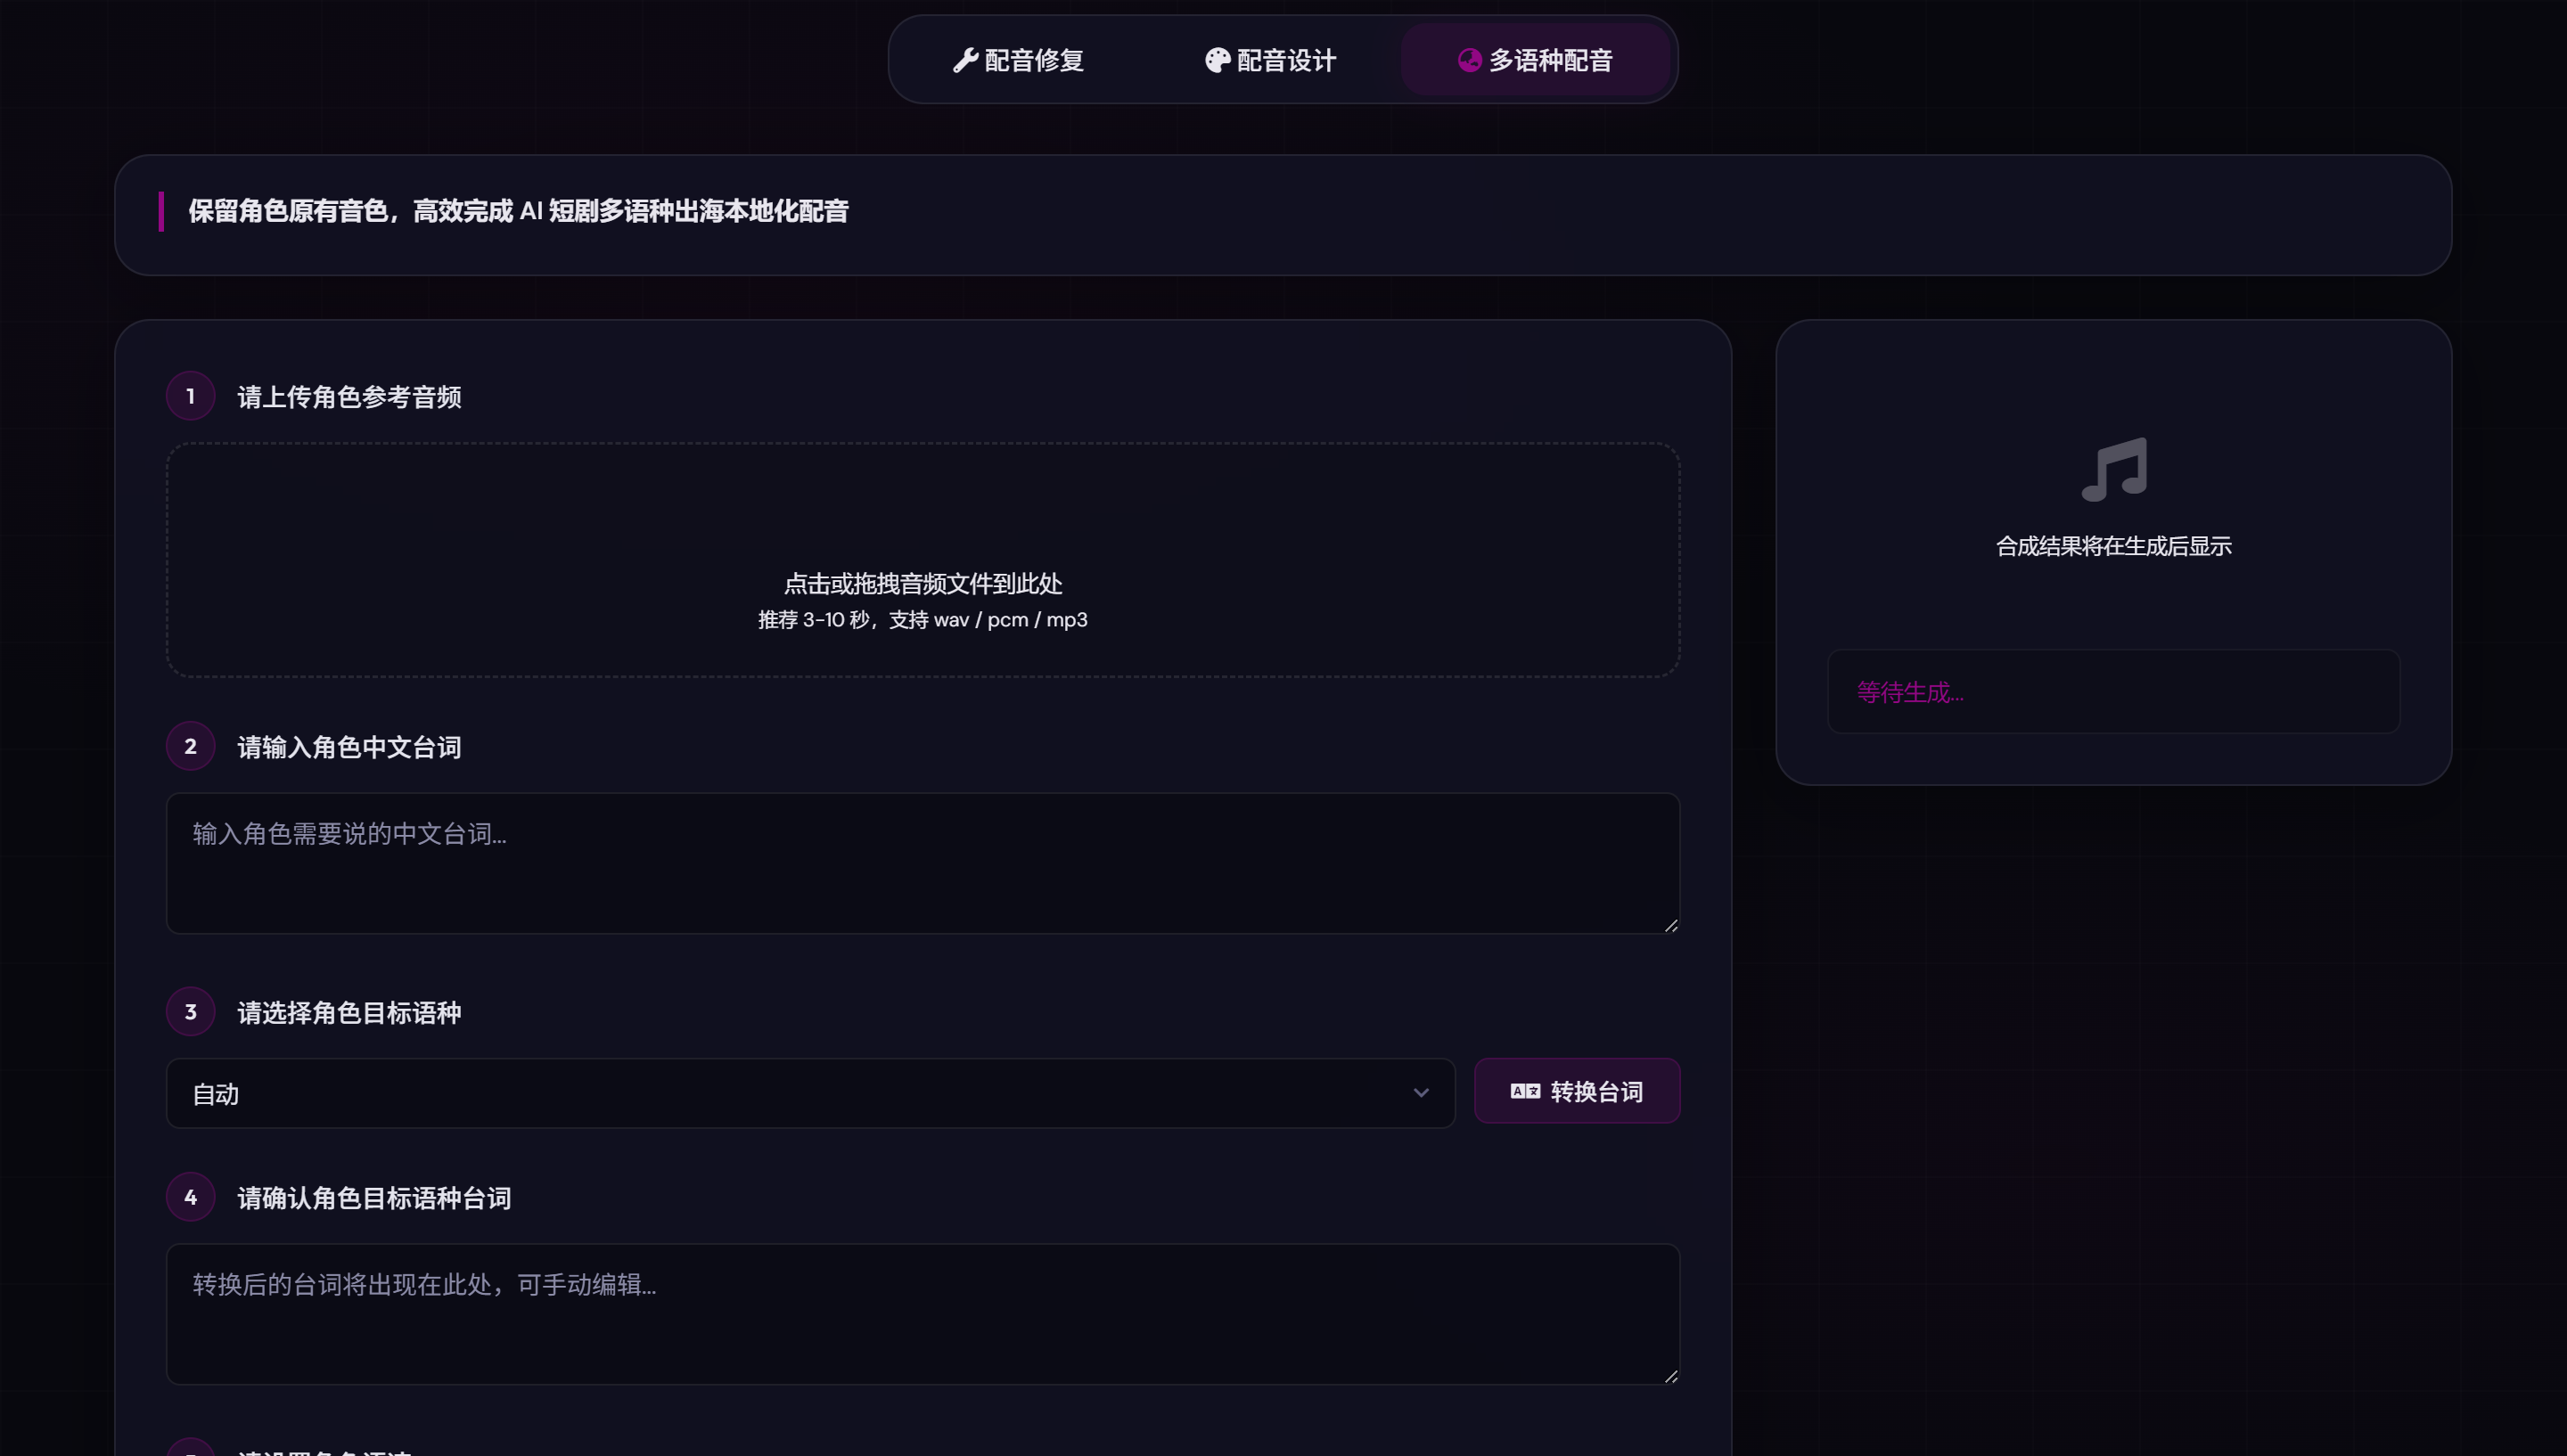Image resolution: width=2567 pixels, height=1456 pixels.
Task: Select the 多语种配音 tab label
Action: [x=1551, y=60]
